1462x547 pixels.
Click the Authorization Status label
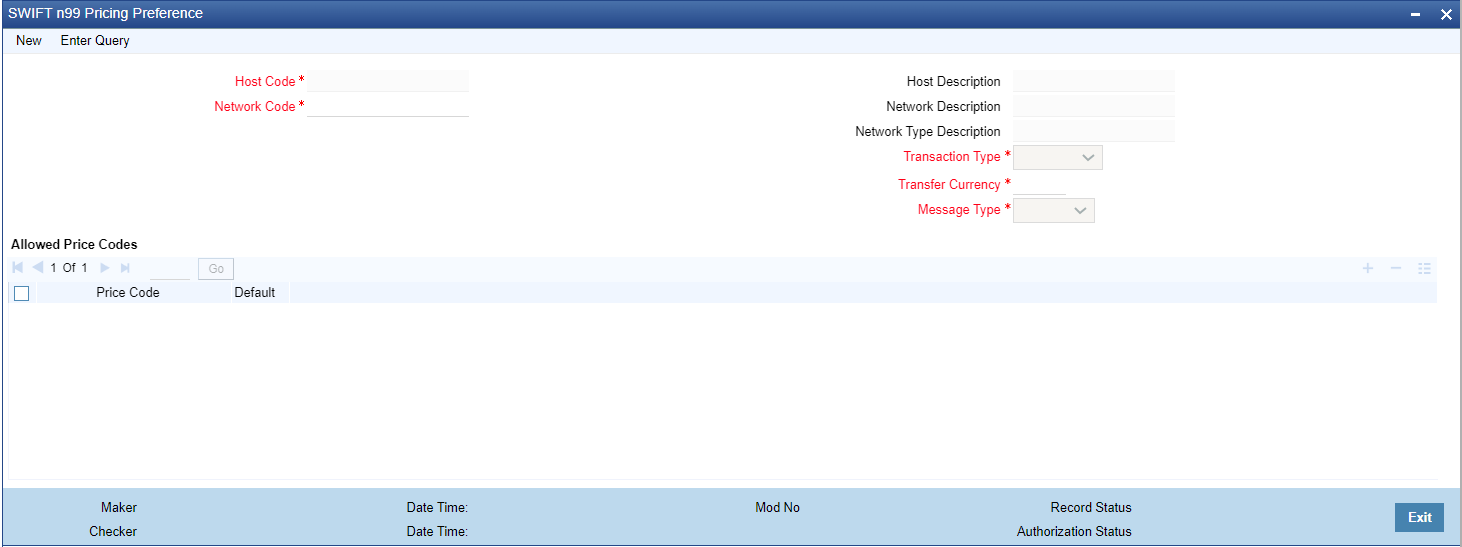[1074, 532]
